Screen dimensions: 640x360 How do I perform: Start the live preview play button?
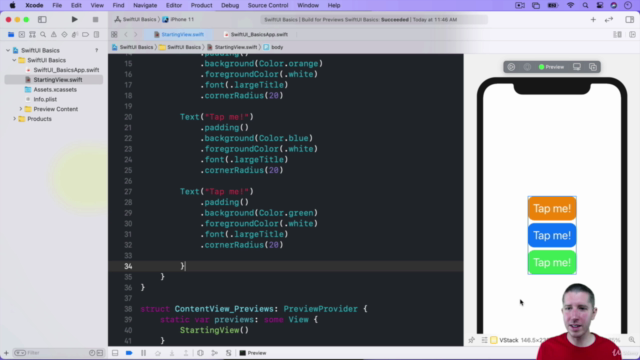click(x=511, y=67)
